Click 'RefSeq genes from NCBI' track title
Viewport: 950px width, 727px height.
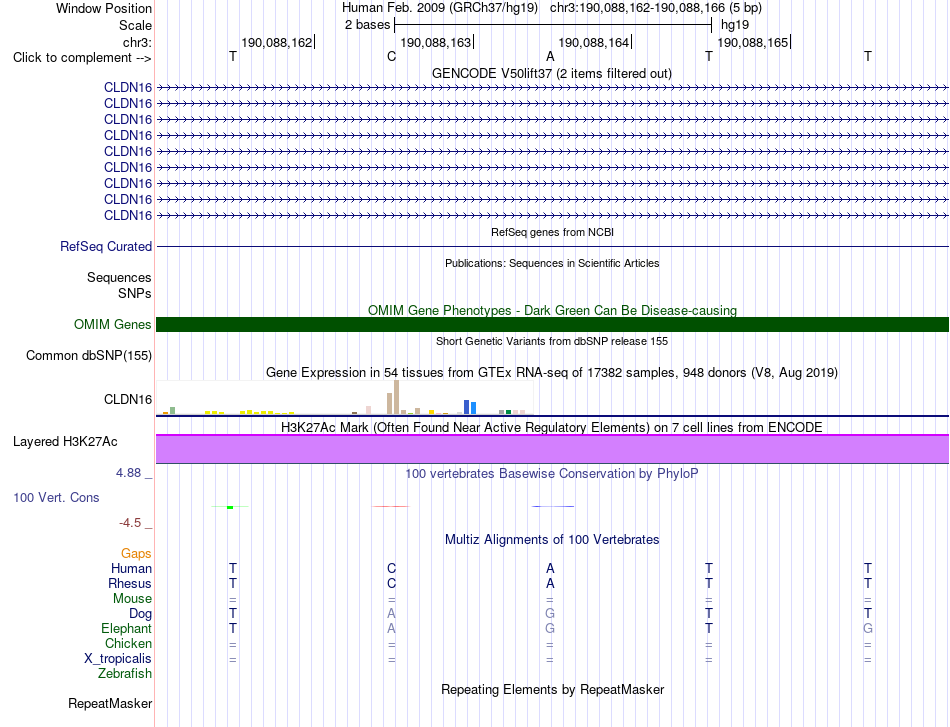coord(552,232)
